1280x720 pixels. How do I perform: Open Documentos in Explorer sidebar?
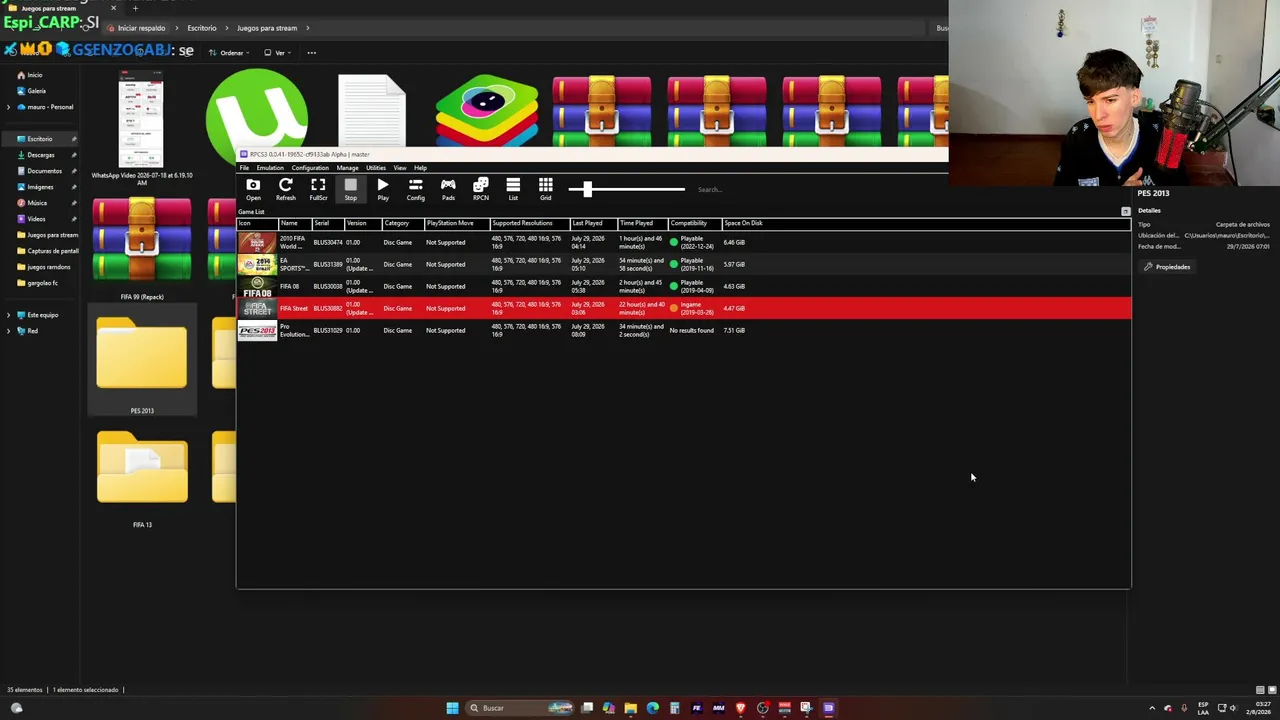pos(45,171)
